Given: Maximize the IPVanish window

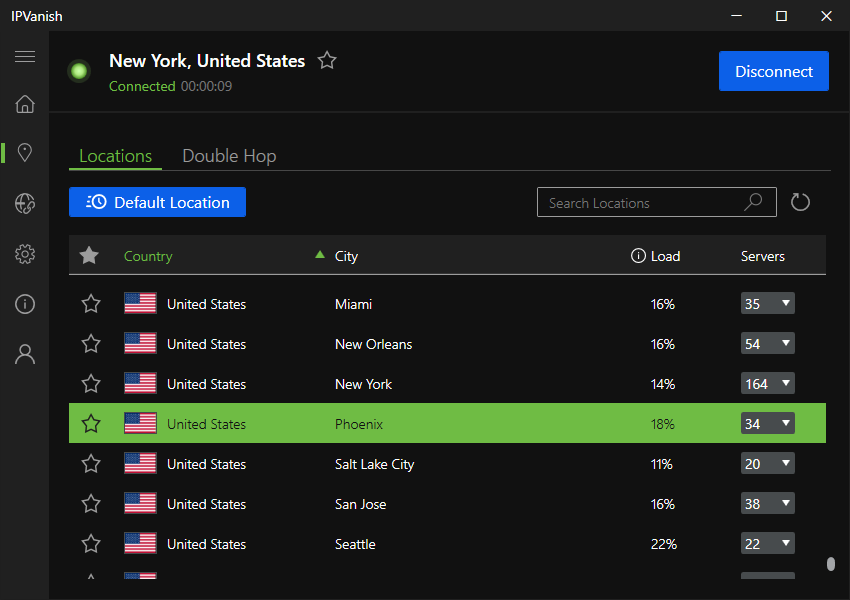Looking at the screenshot, I should (x=781, y=16).
